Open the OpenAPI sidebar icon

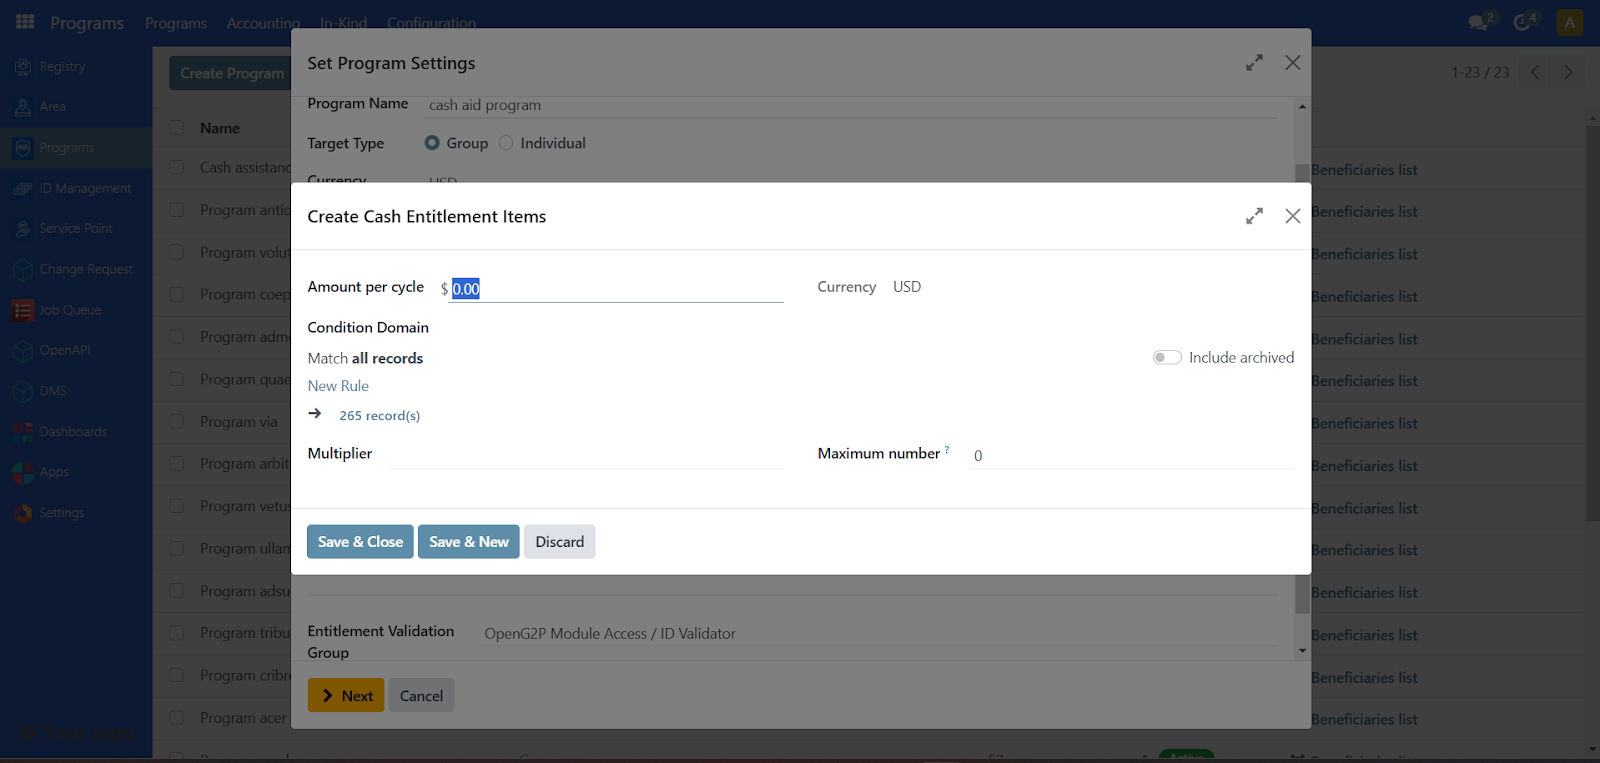tap(23, 351)
